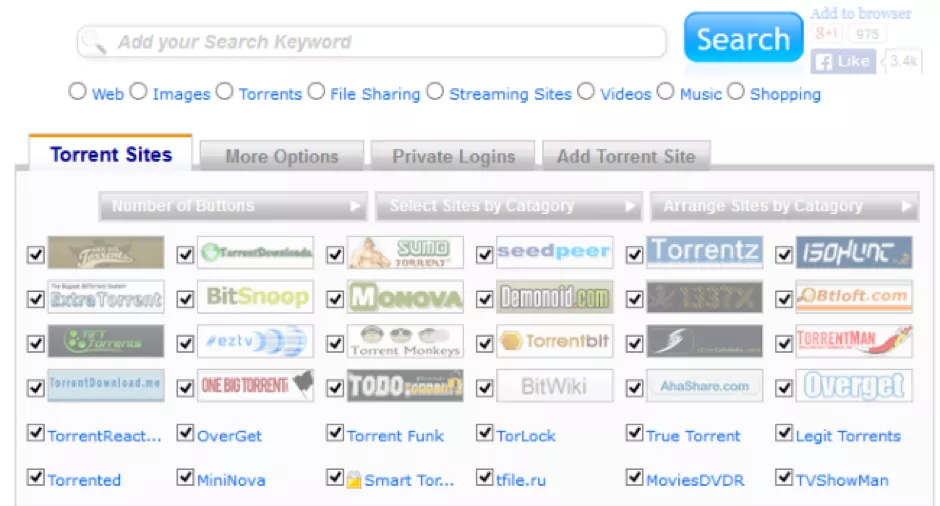940x506 pixels.
Task: Click the 3.4k Facebook like count
Action: tap(902, 61)
